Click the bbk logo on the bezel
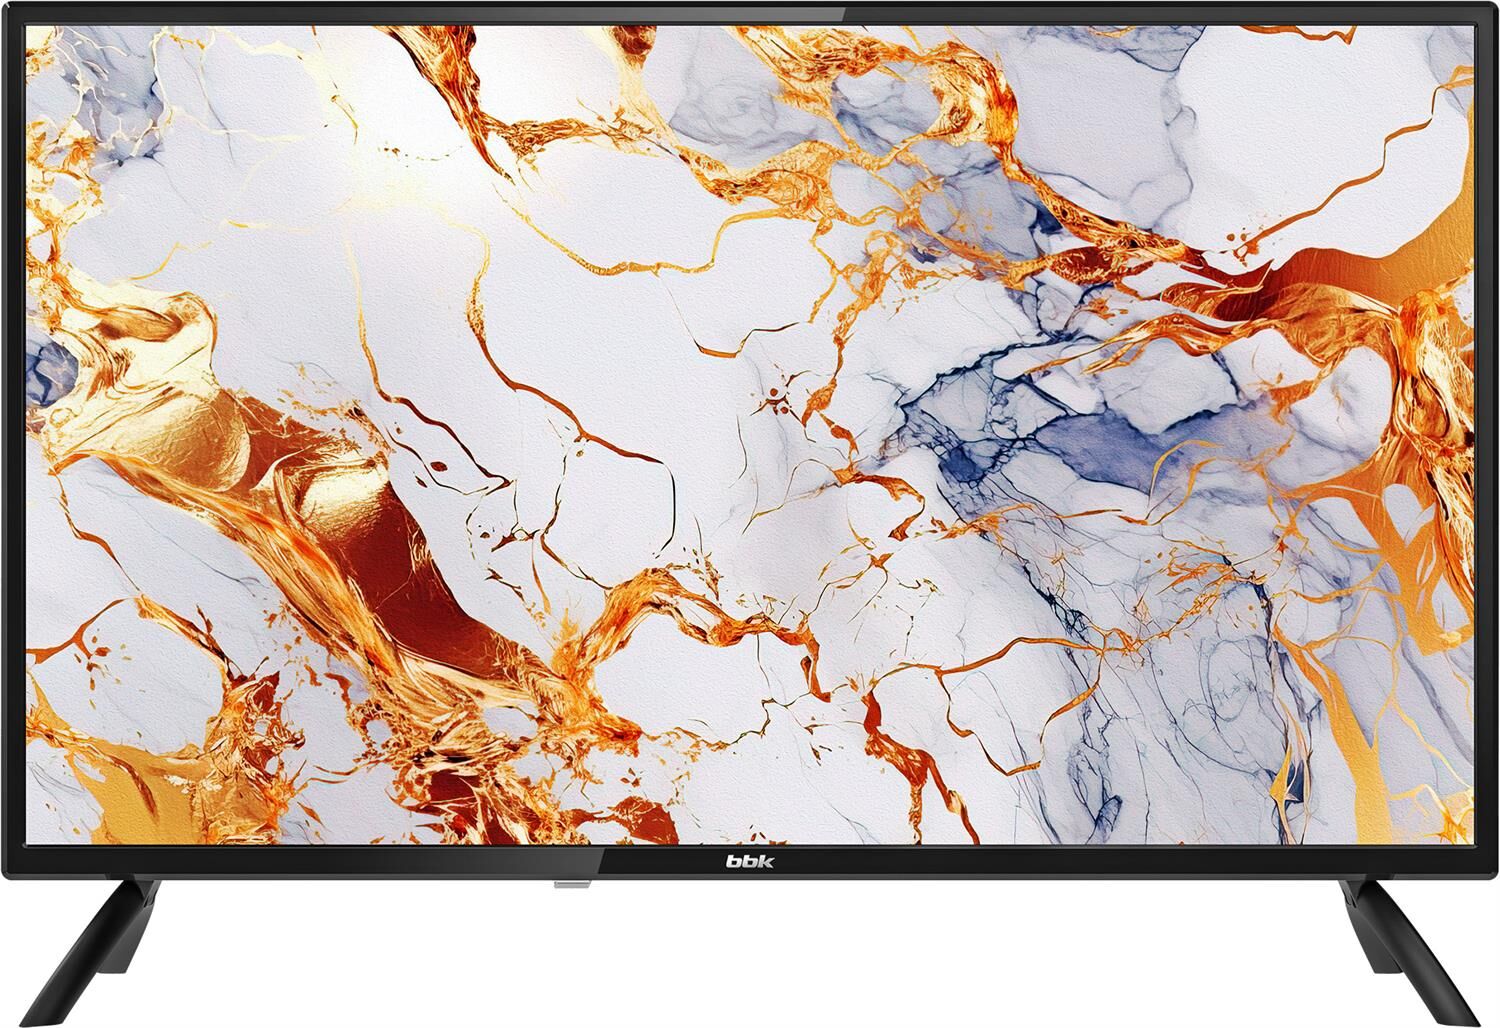The height and width of the screenshot is (1028, 1500). click(749, 859)
